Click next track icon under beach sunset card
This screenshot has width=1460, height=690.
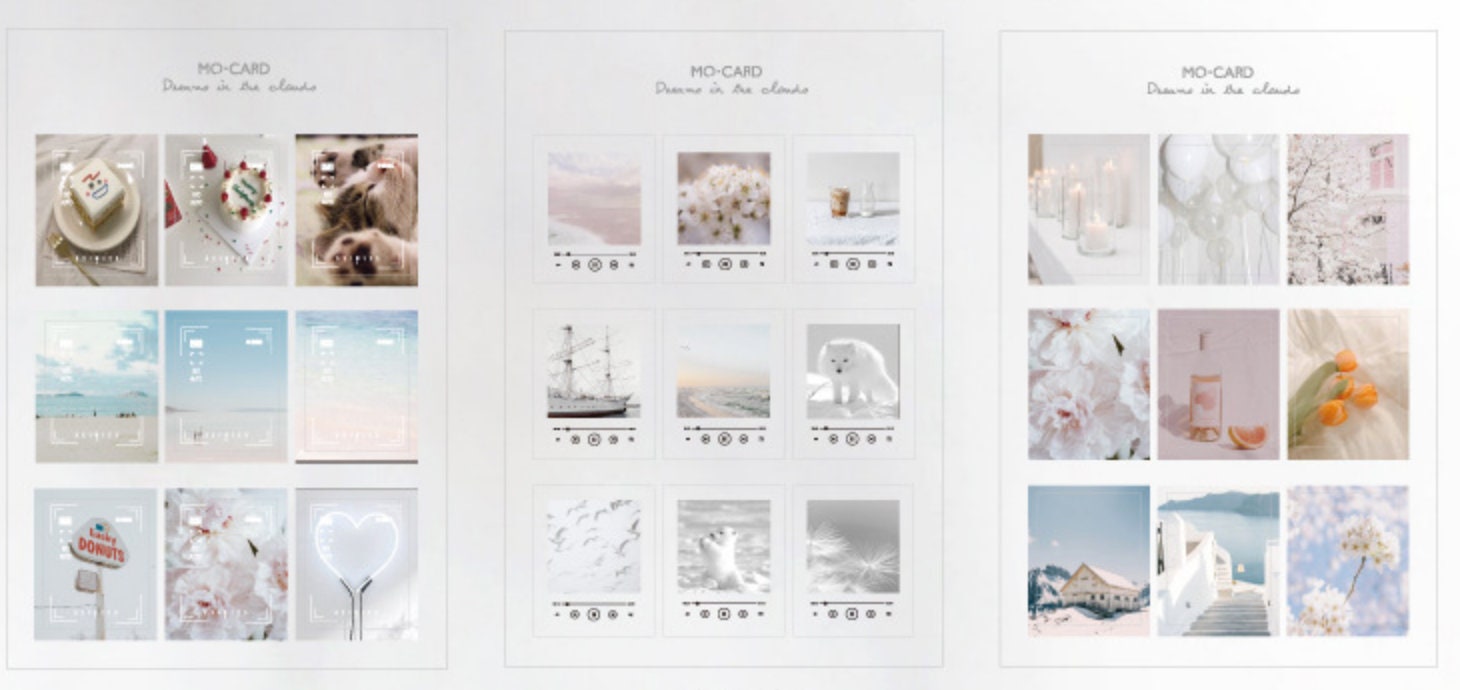click(743, 438)
